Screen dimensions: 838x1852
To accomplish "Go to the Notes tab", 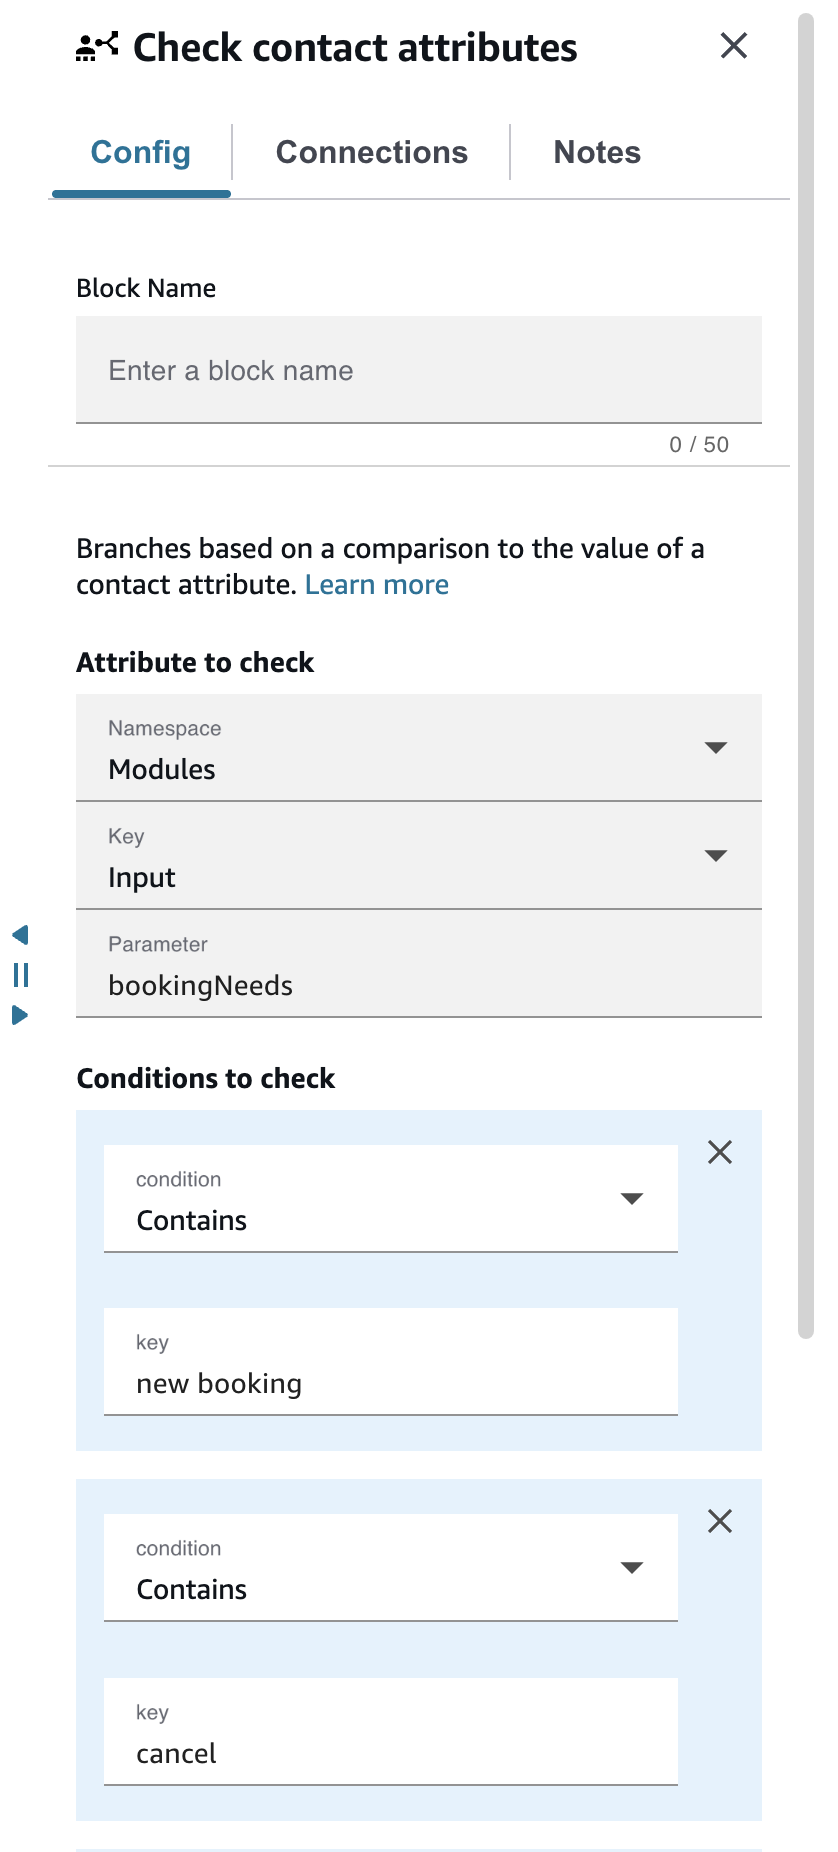I will [597, 152].
